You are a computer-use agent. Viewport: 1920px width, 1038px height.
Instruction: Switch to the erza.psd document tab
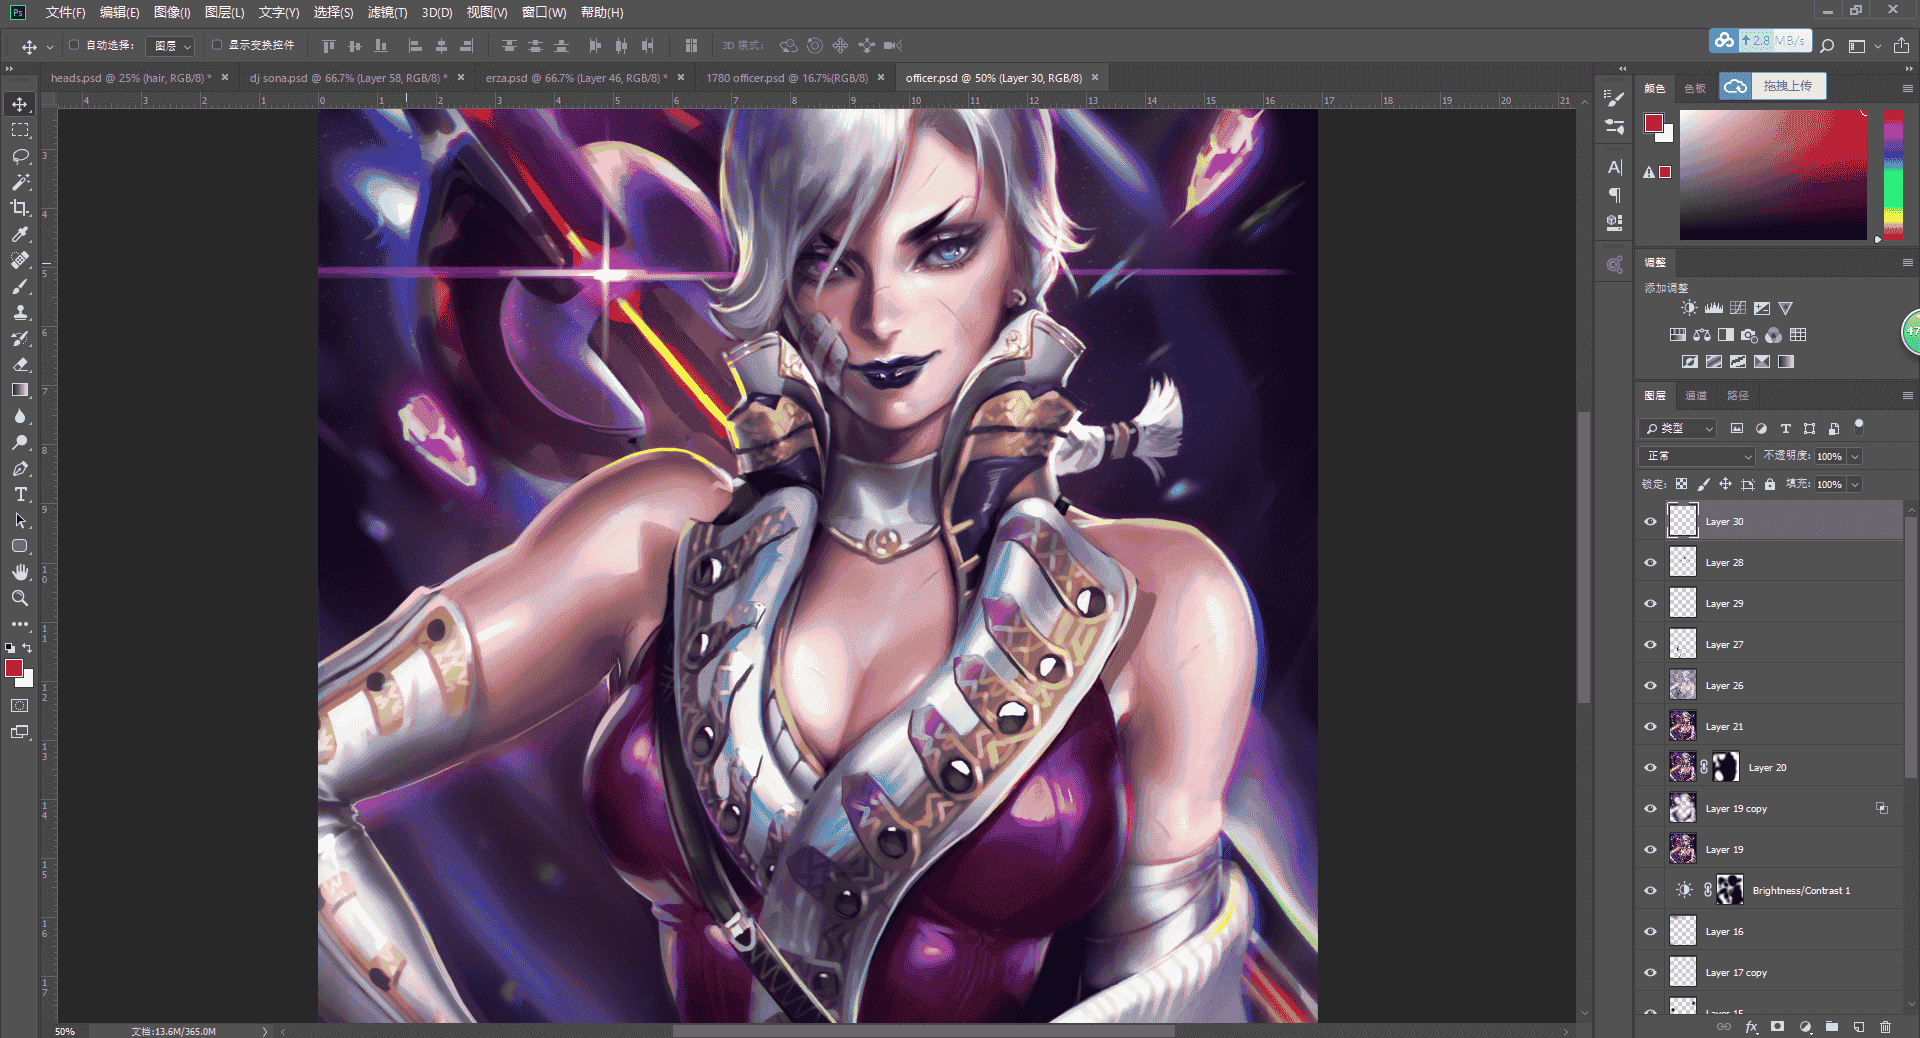click(576, 77)
